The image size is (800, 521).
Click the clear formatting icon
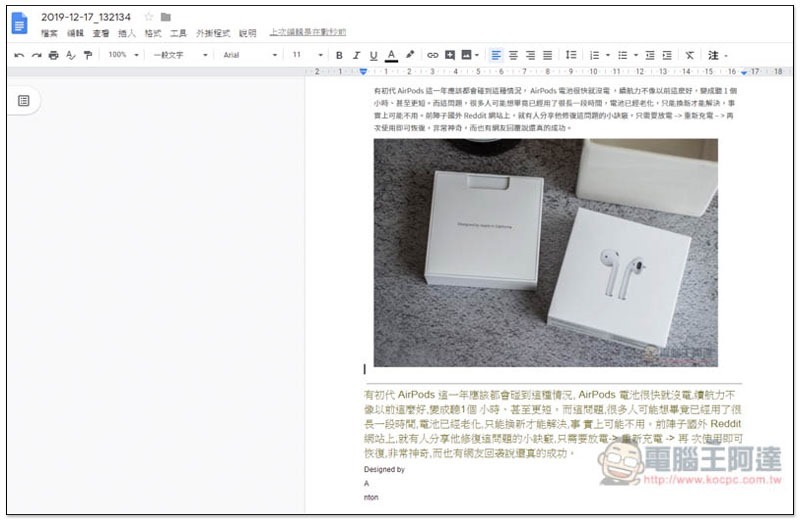pos(689,55)
